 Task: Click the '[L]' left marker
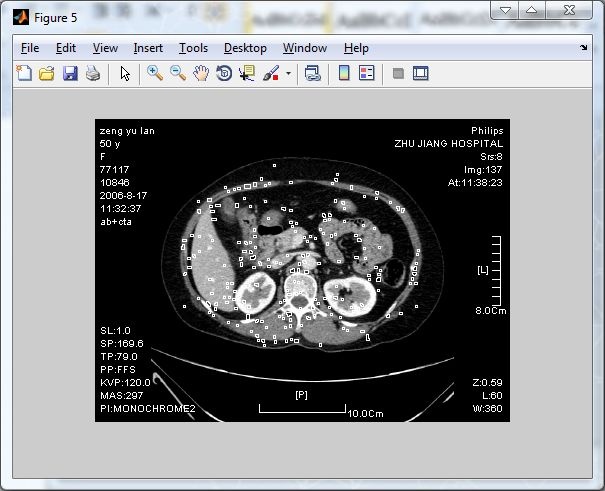[483, 270]
